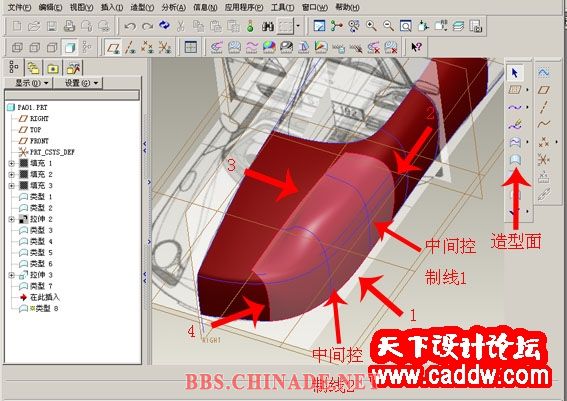The height and width of the screenshot is (401, 567).
Task: Select the arrow Select tool in right toolbar
Action: (515, 73)
